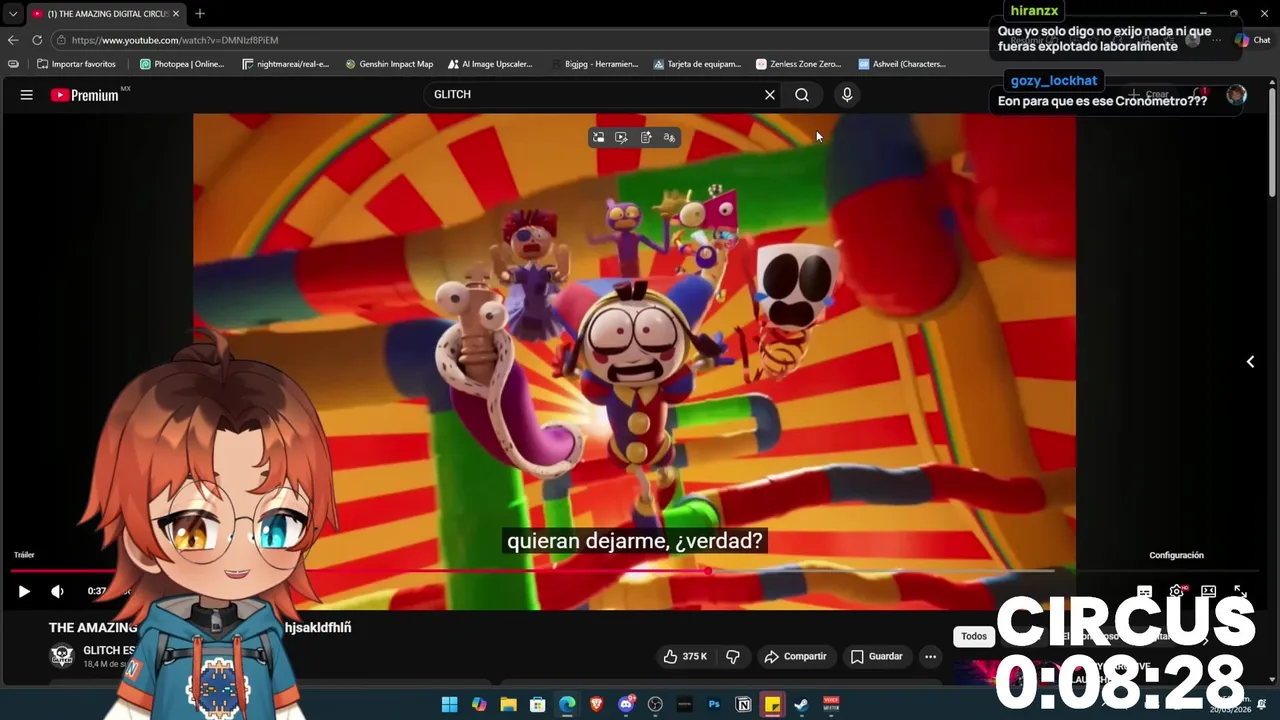The image size is (1280, 720).
Task: Open Ashveil Characters bookmark
Action: [902, 64]
